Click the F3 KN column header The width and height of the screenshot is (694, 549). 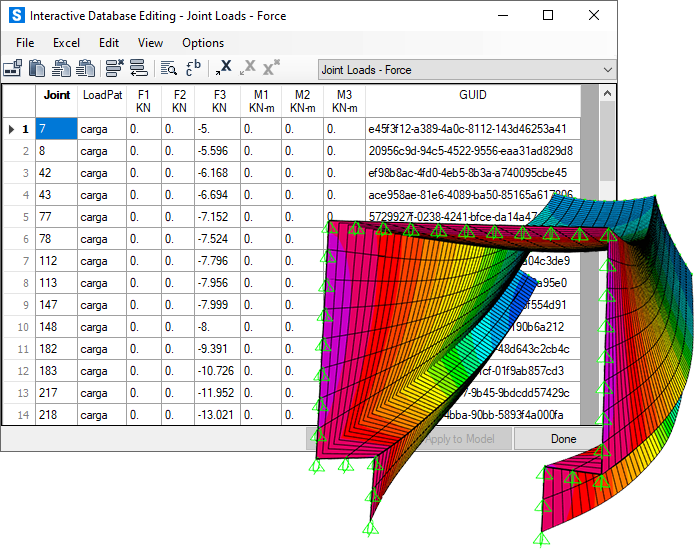(x=218, y=101)
